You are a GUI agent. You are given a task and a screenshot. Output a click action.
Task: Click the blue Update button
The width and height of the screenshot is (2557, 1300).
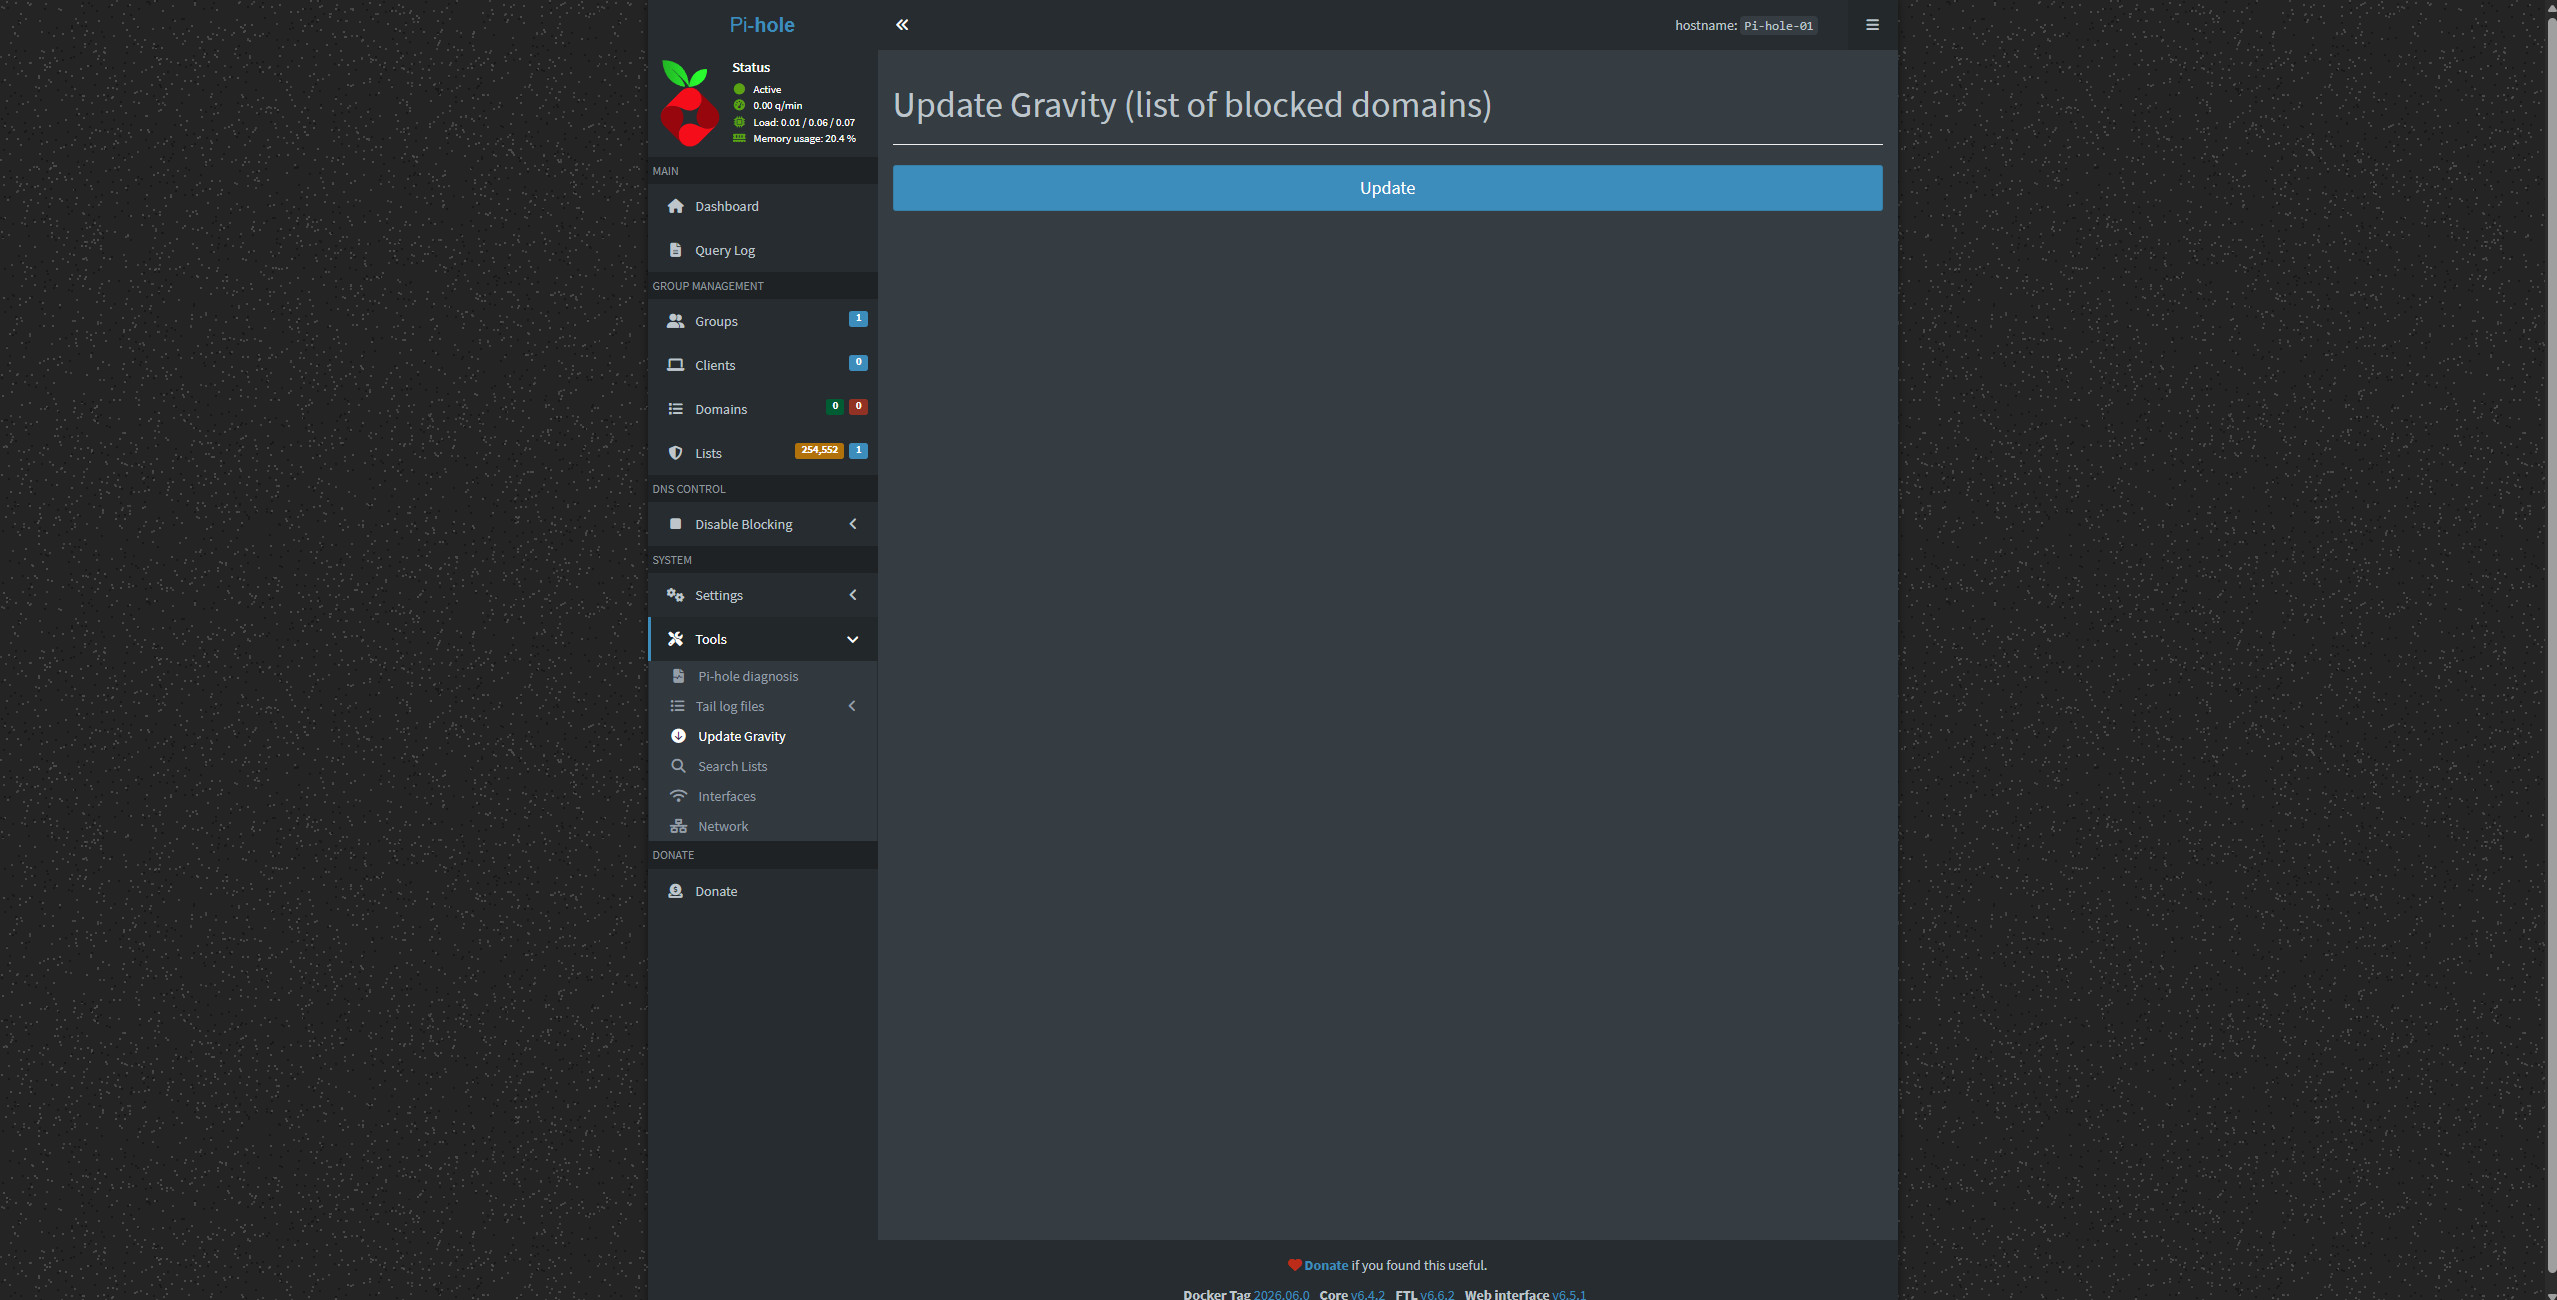[1387, 188]
